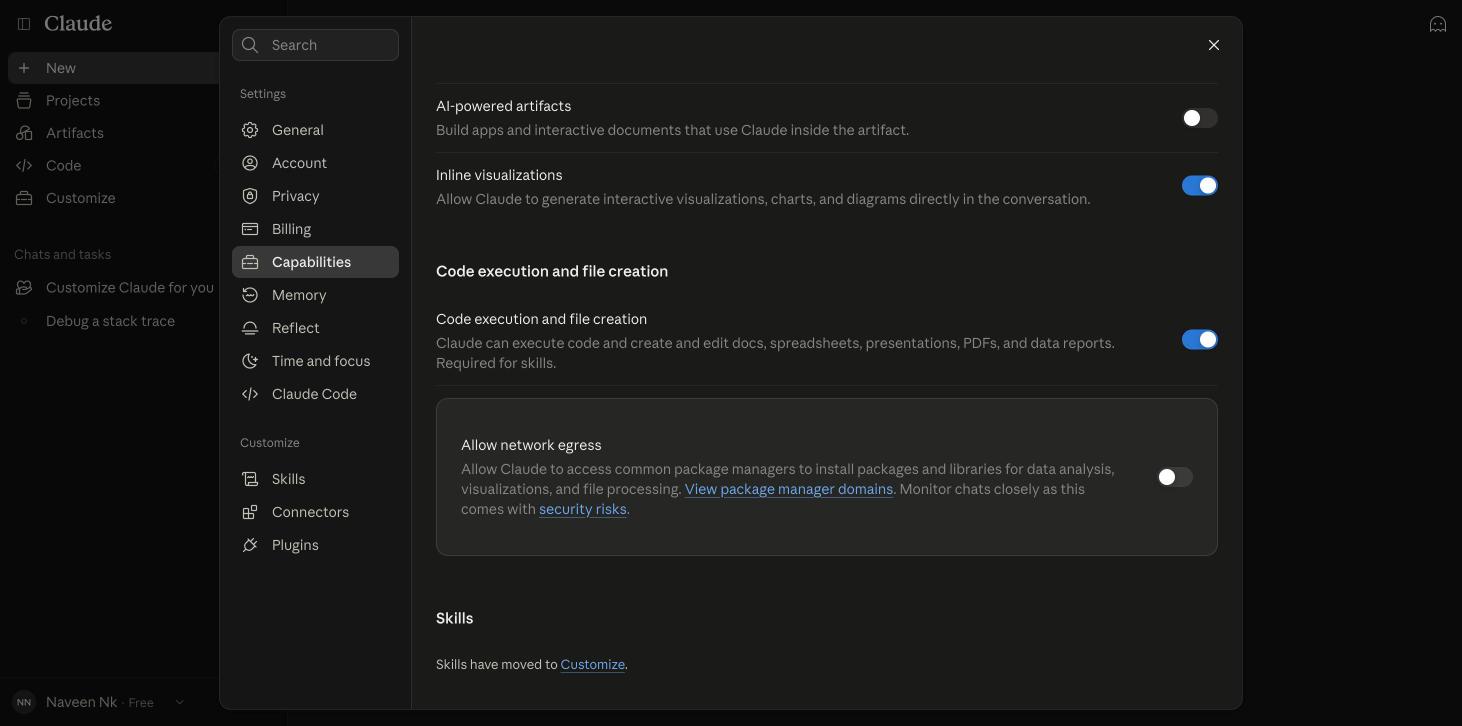Follow the Customize link under Skills

592,664
